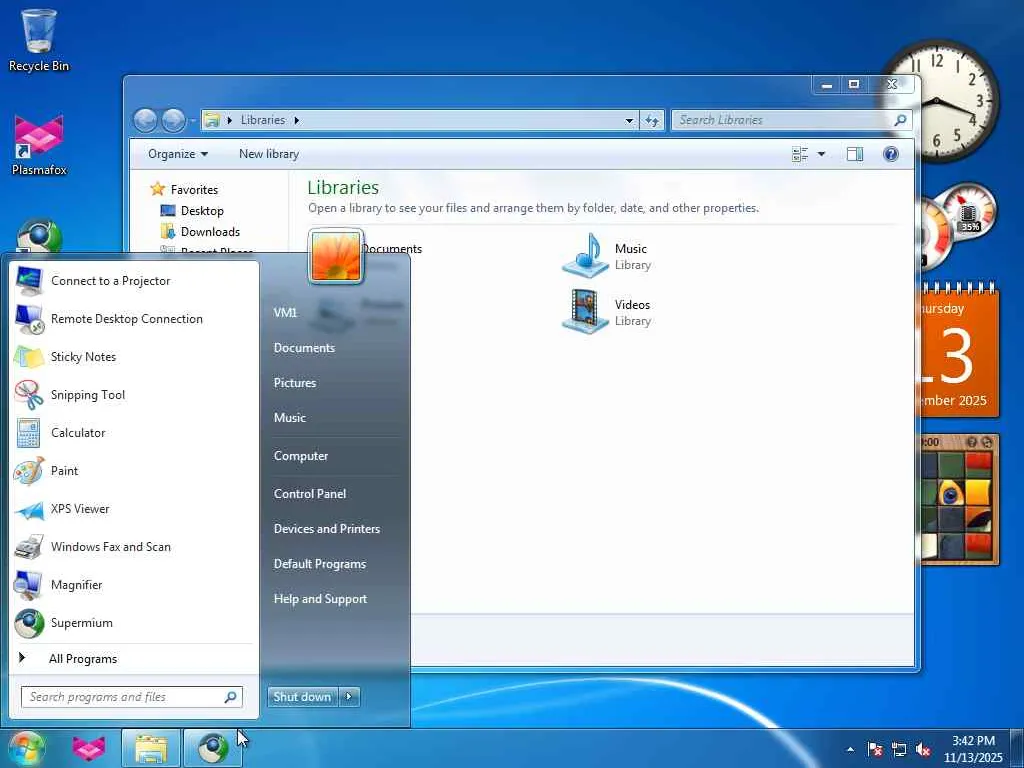Open the Music library icon
The width and height of the screenshot is (1024, 768).
(x=586, y=256)
